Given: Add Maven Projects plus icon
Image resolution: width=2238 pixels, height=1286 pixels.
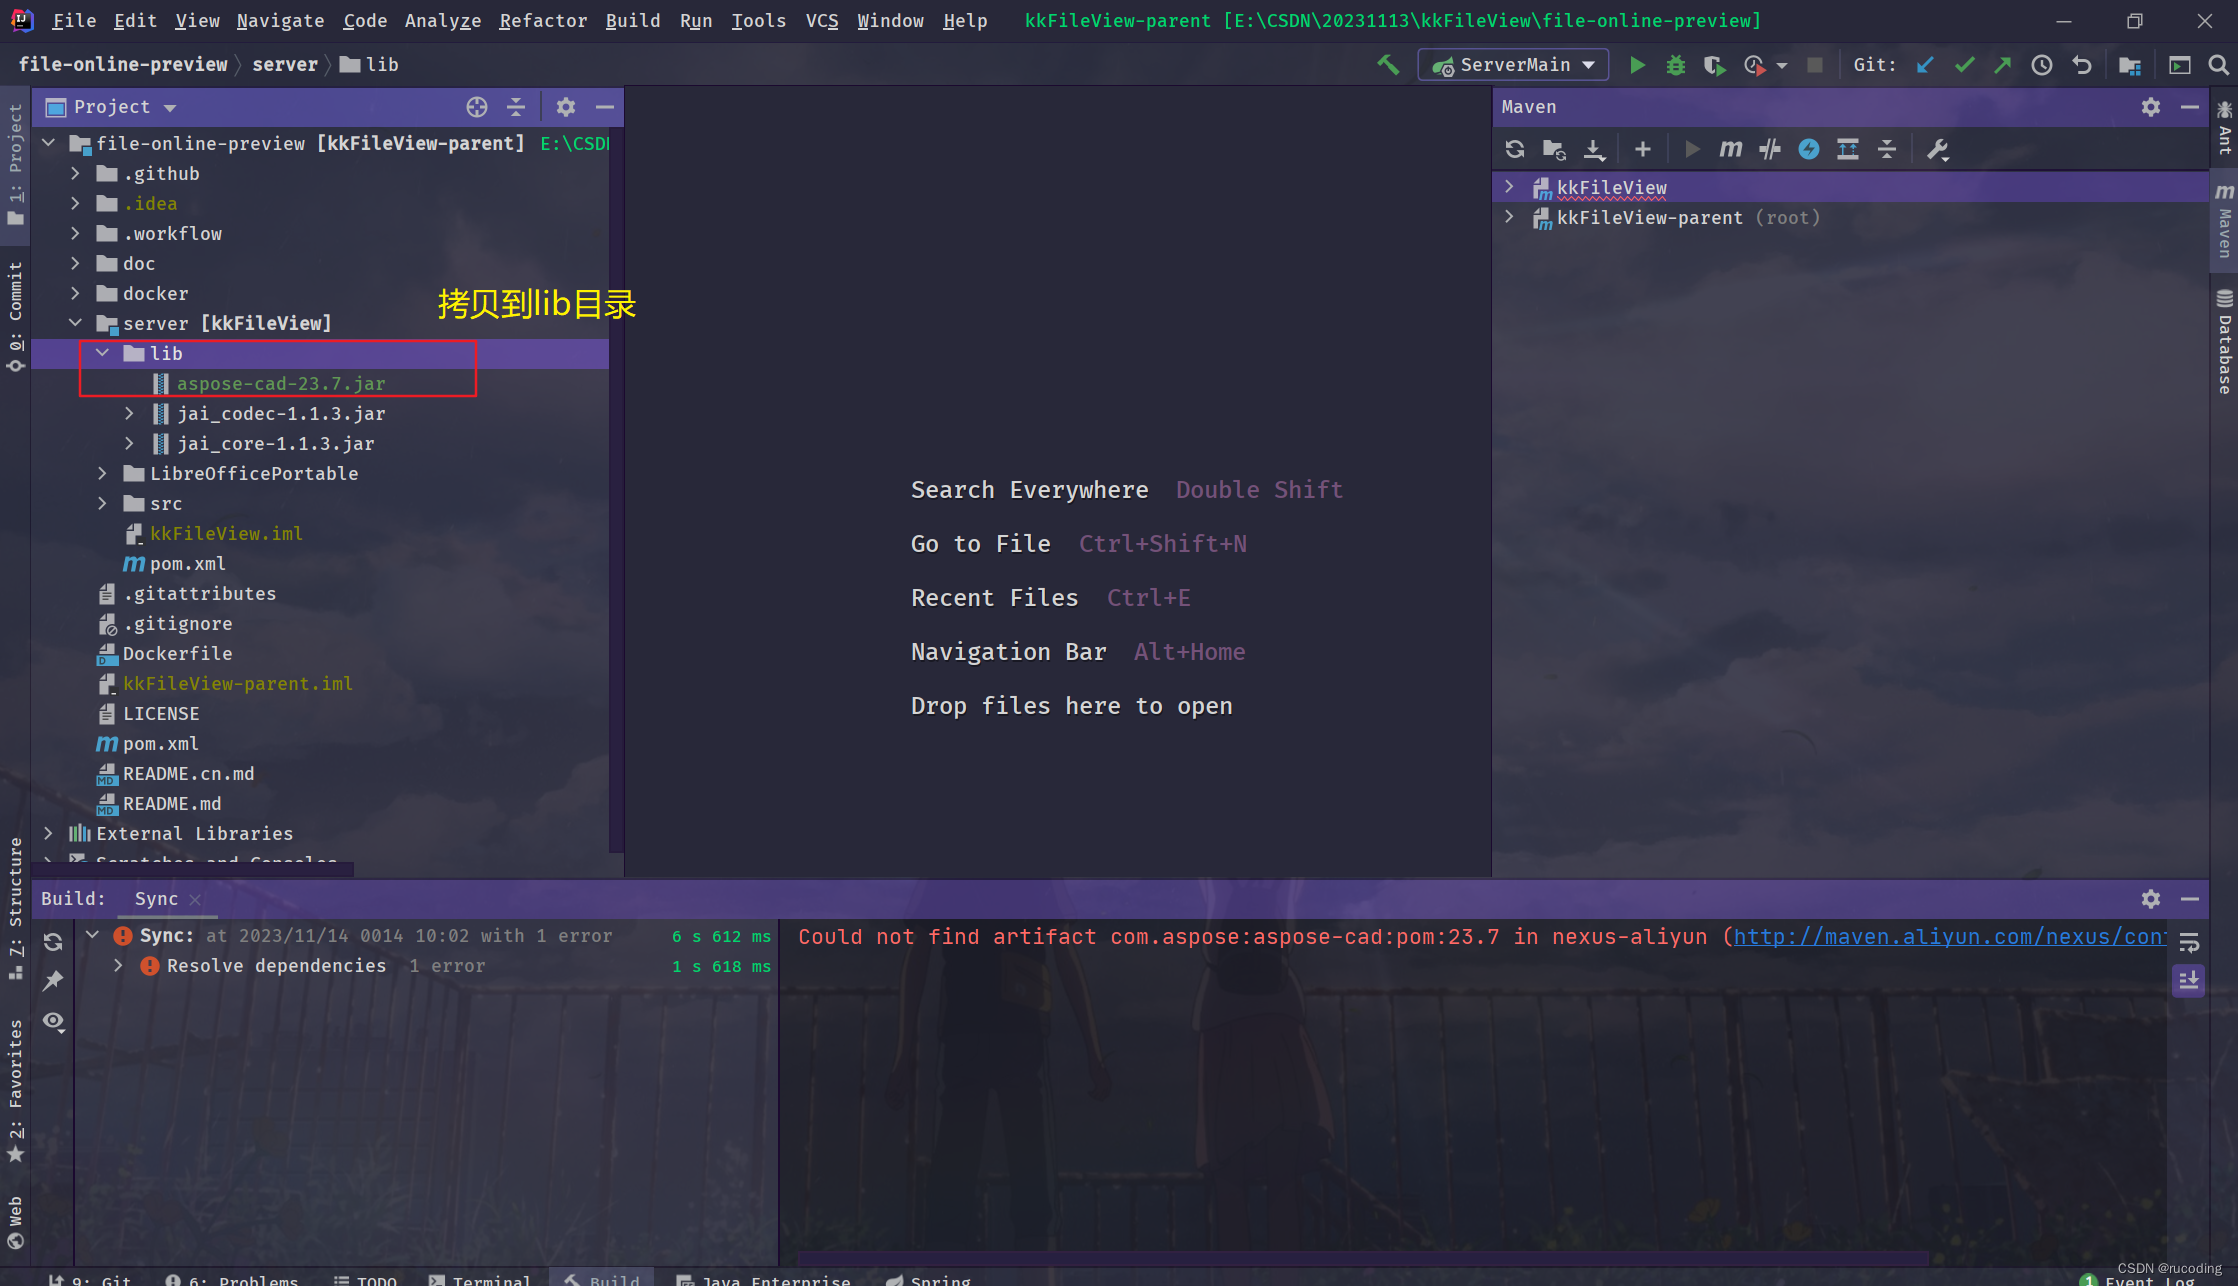Looking at the screenshot, I should pos(1643,149).
